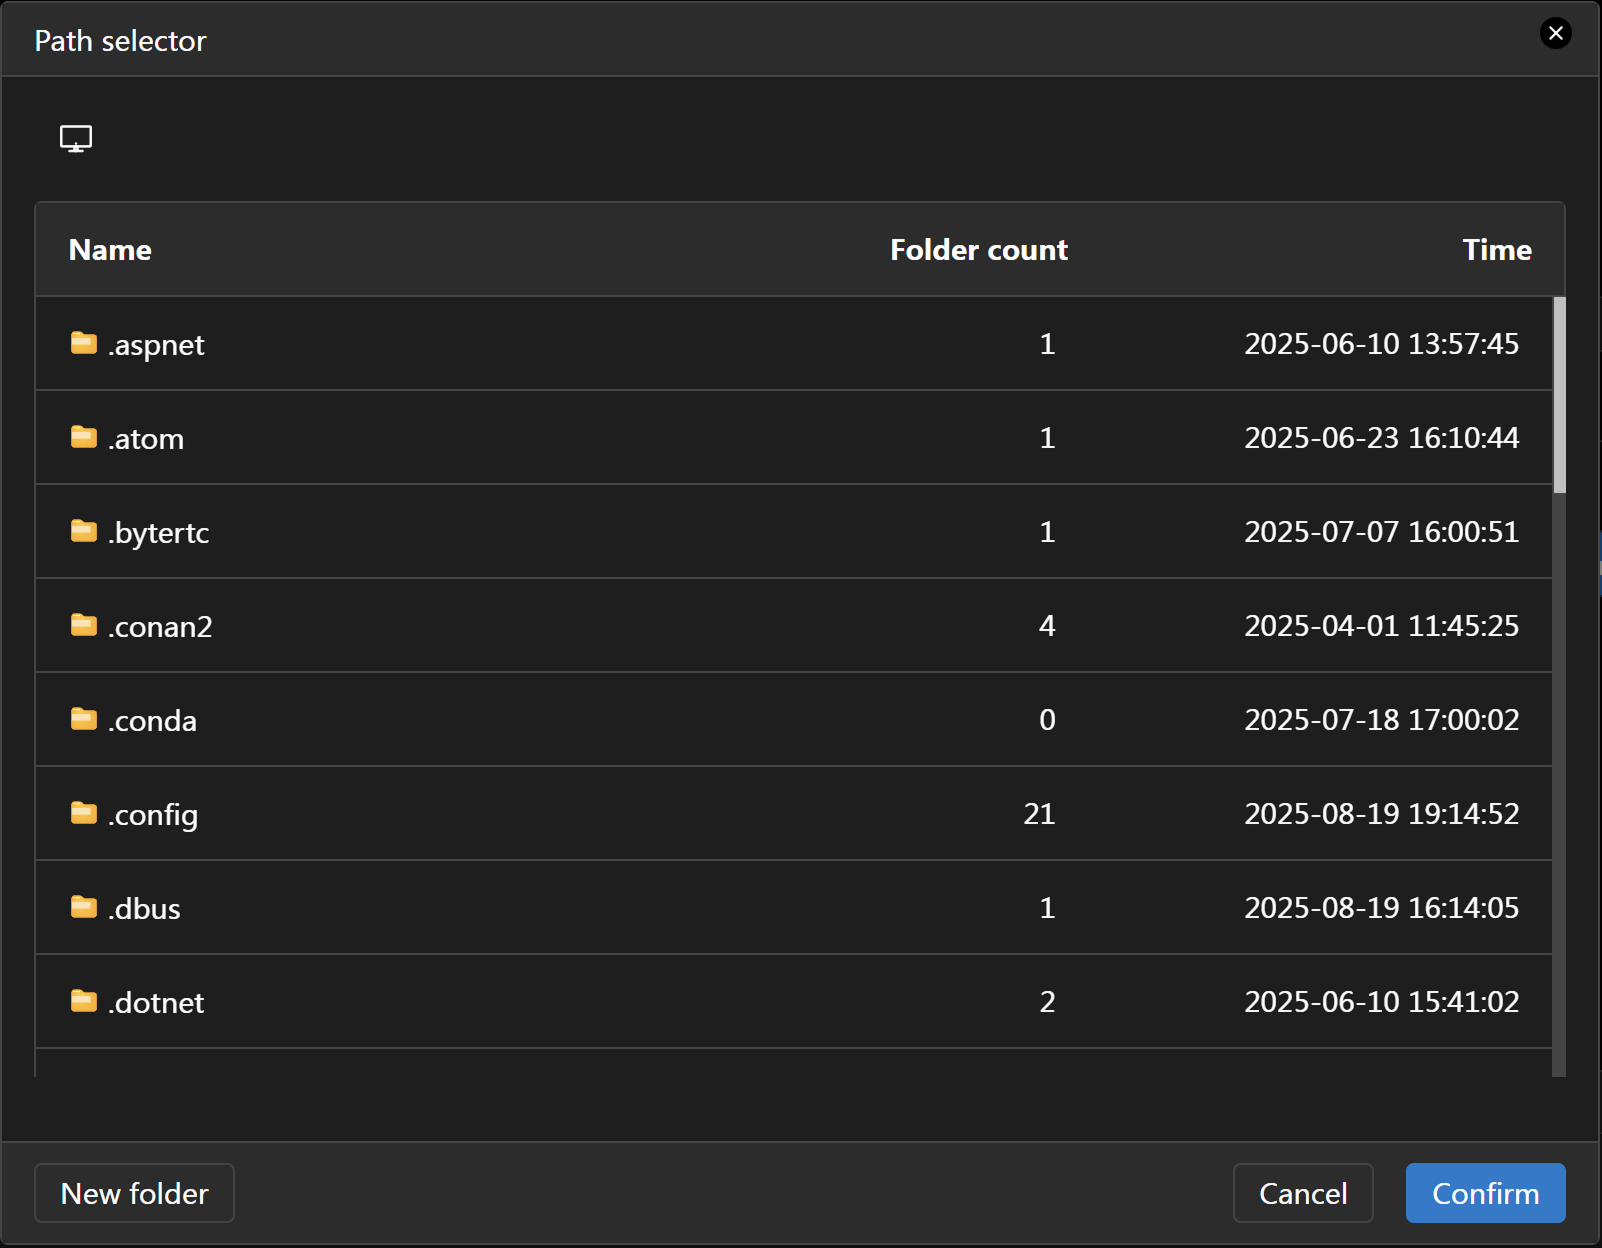The width and height of the screenshot is (1602, 1248).
Task: Click the .aspnet folder icon
Action: click(x=84, y=343)
